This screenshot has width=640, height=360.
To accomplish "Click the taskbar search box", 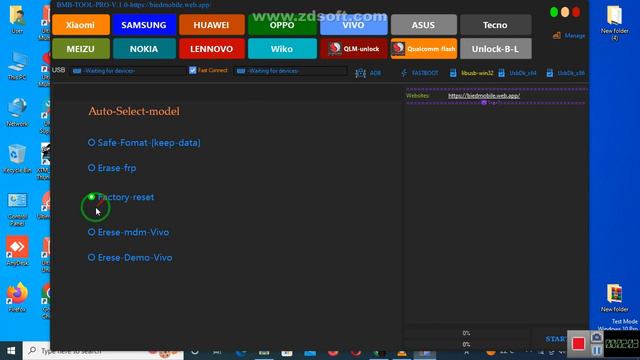I will point(103,351).
